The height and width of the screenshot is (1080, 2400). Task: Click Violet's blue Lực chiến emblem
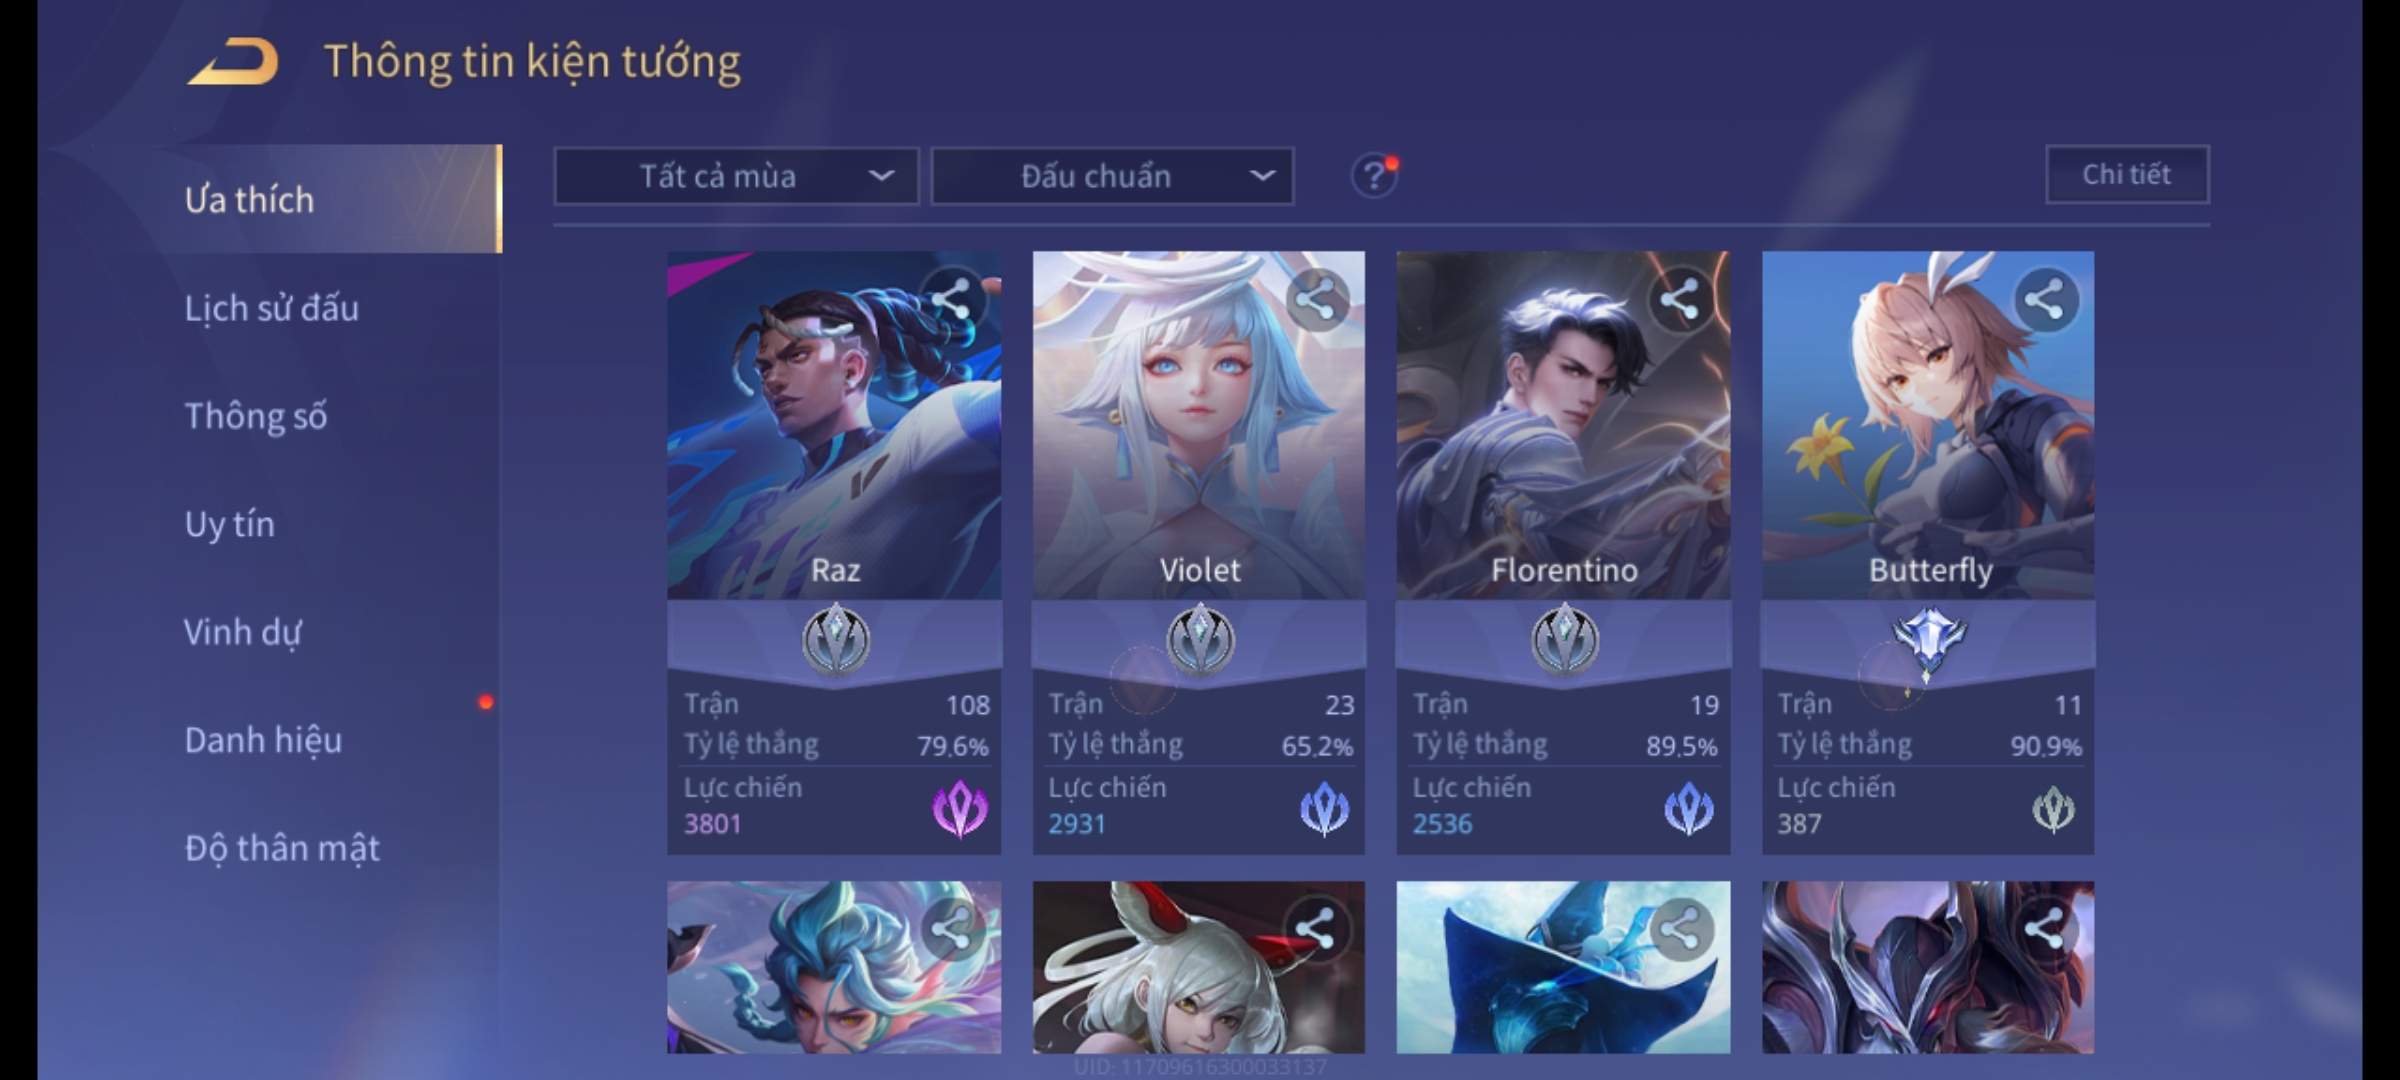pos(1325,808)
